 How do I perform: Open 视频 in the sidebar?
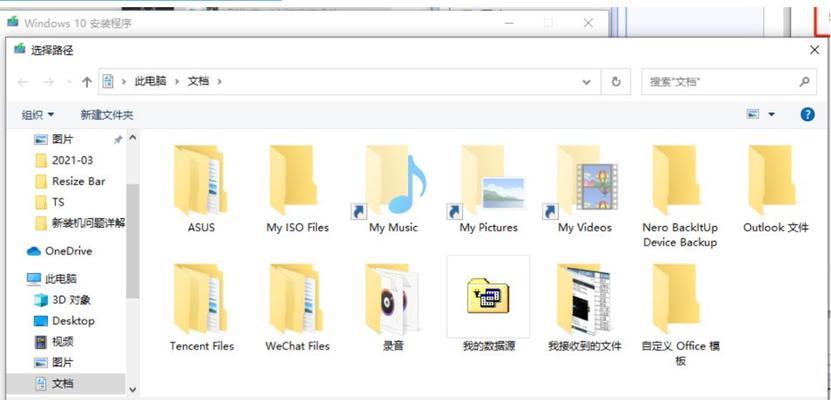54,342
